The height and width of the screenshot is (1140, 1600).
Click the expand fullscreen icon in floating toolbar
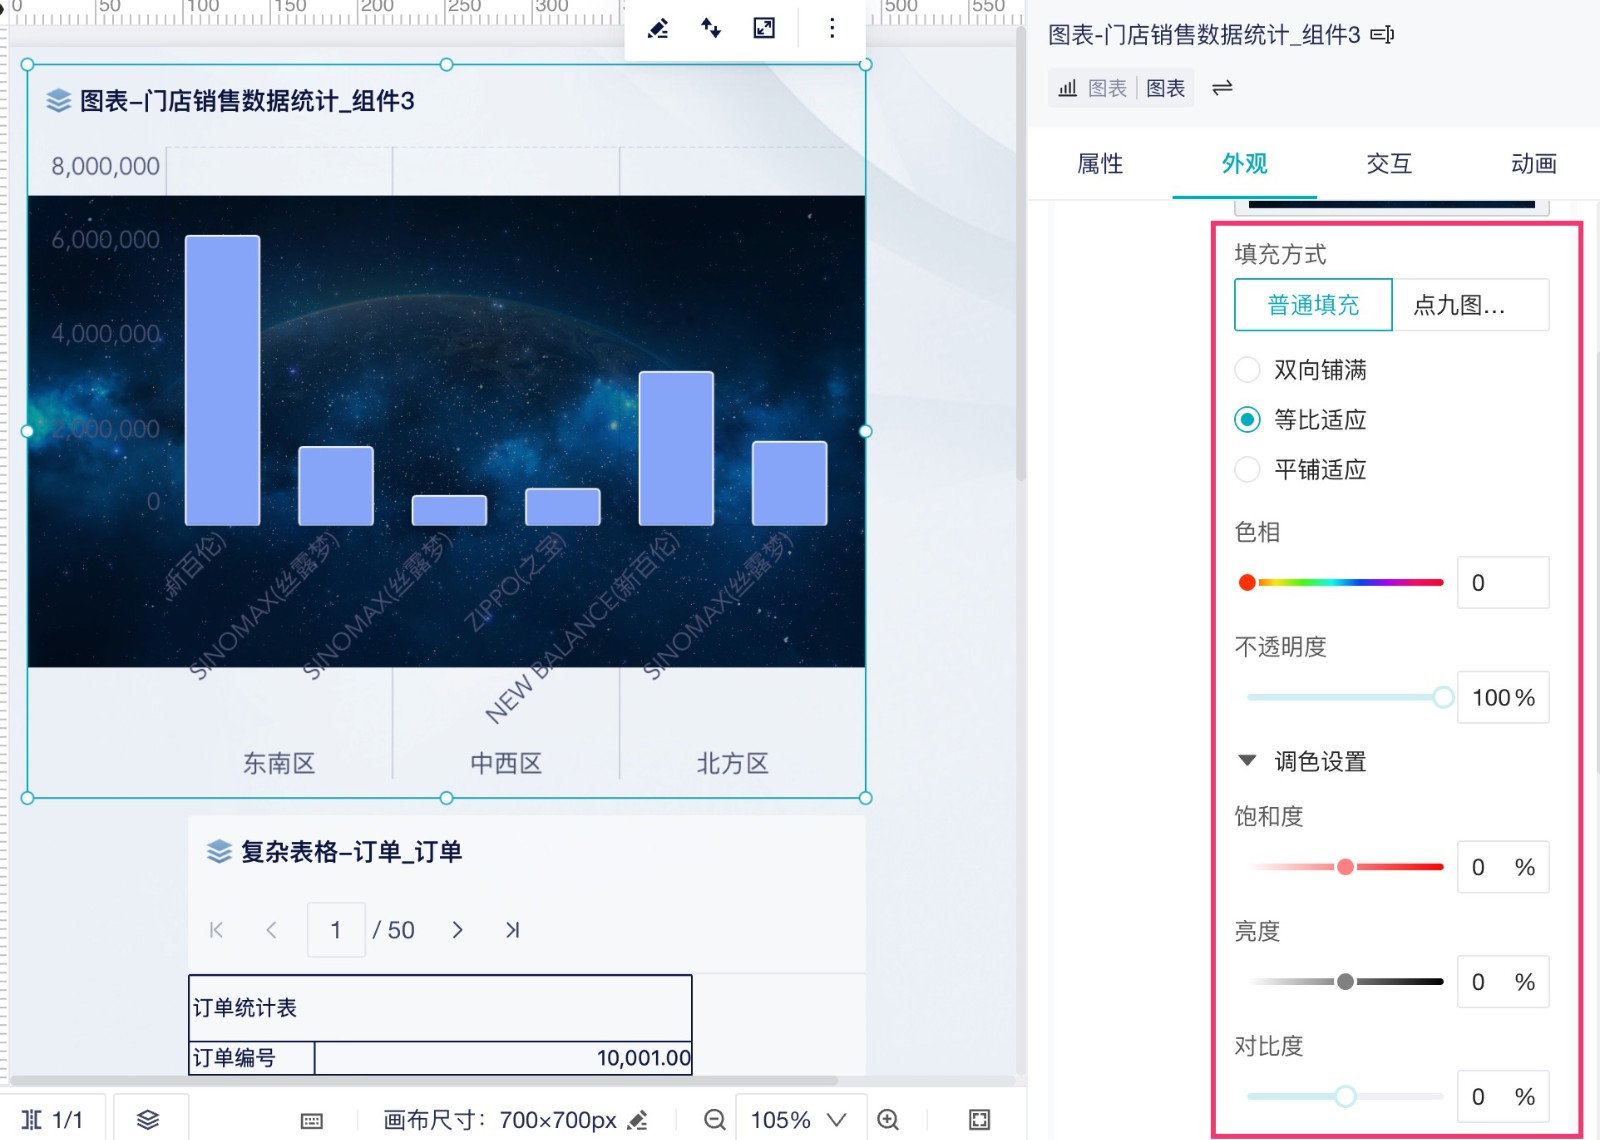point(764,28)
